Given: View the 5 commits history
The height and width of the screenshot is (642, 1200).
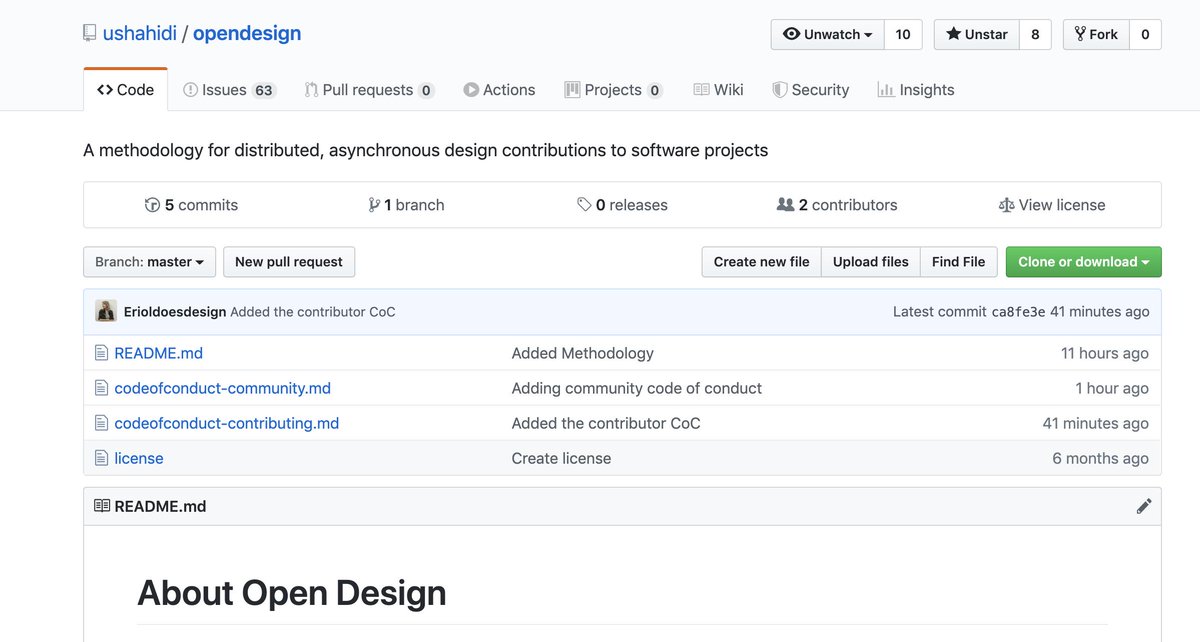Looking at the screenshot, I should pyautogui.click(x=191, y=205).
